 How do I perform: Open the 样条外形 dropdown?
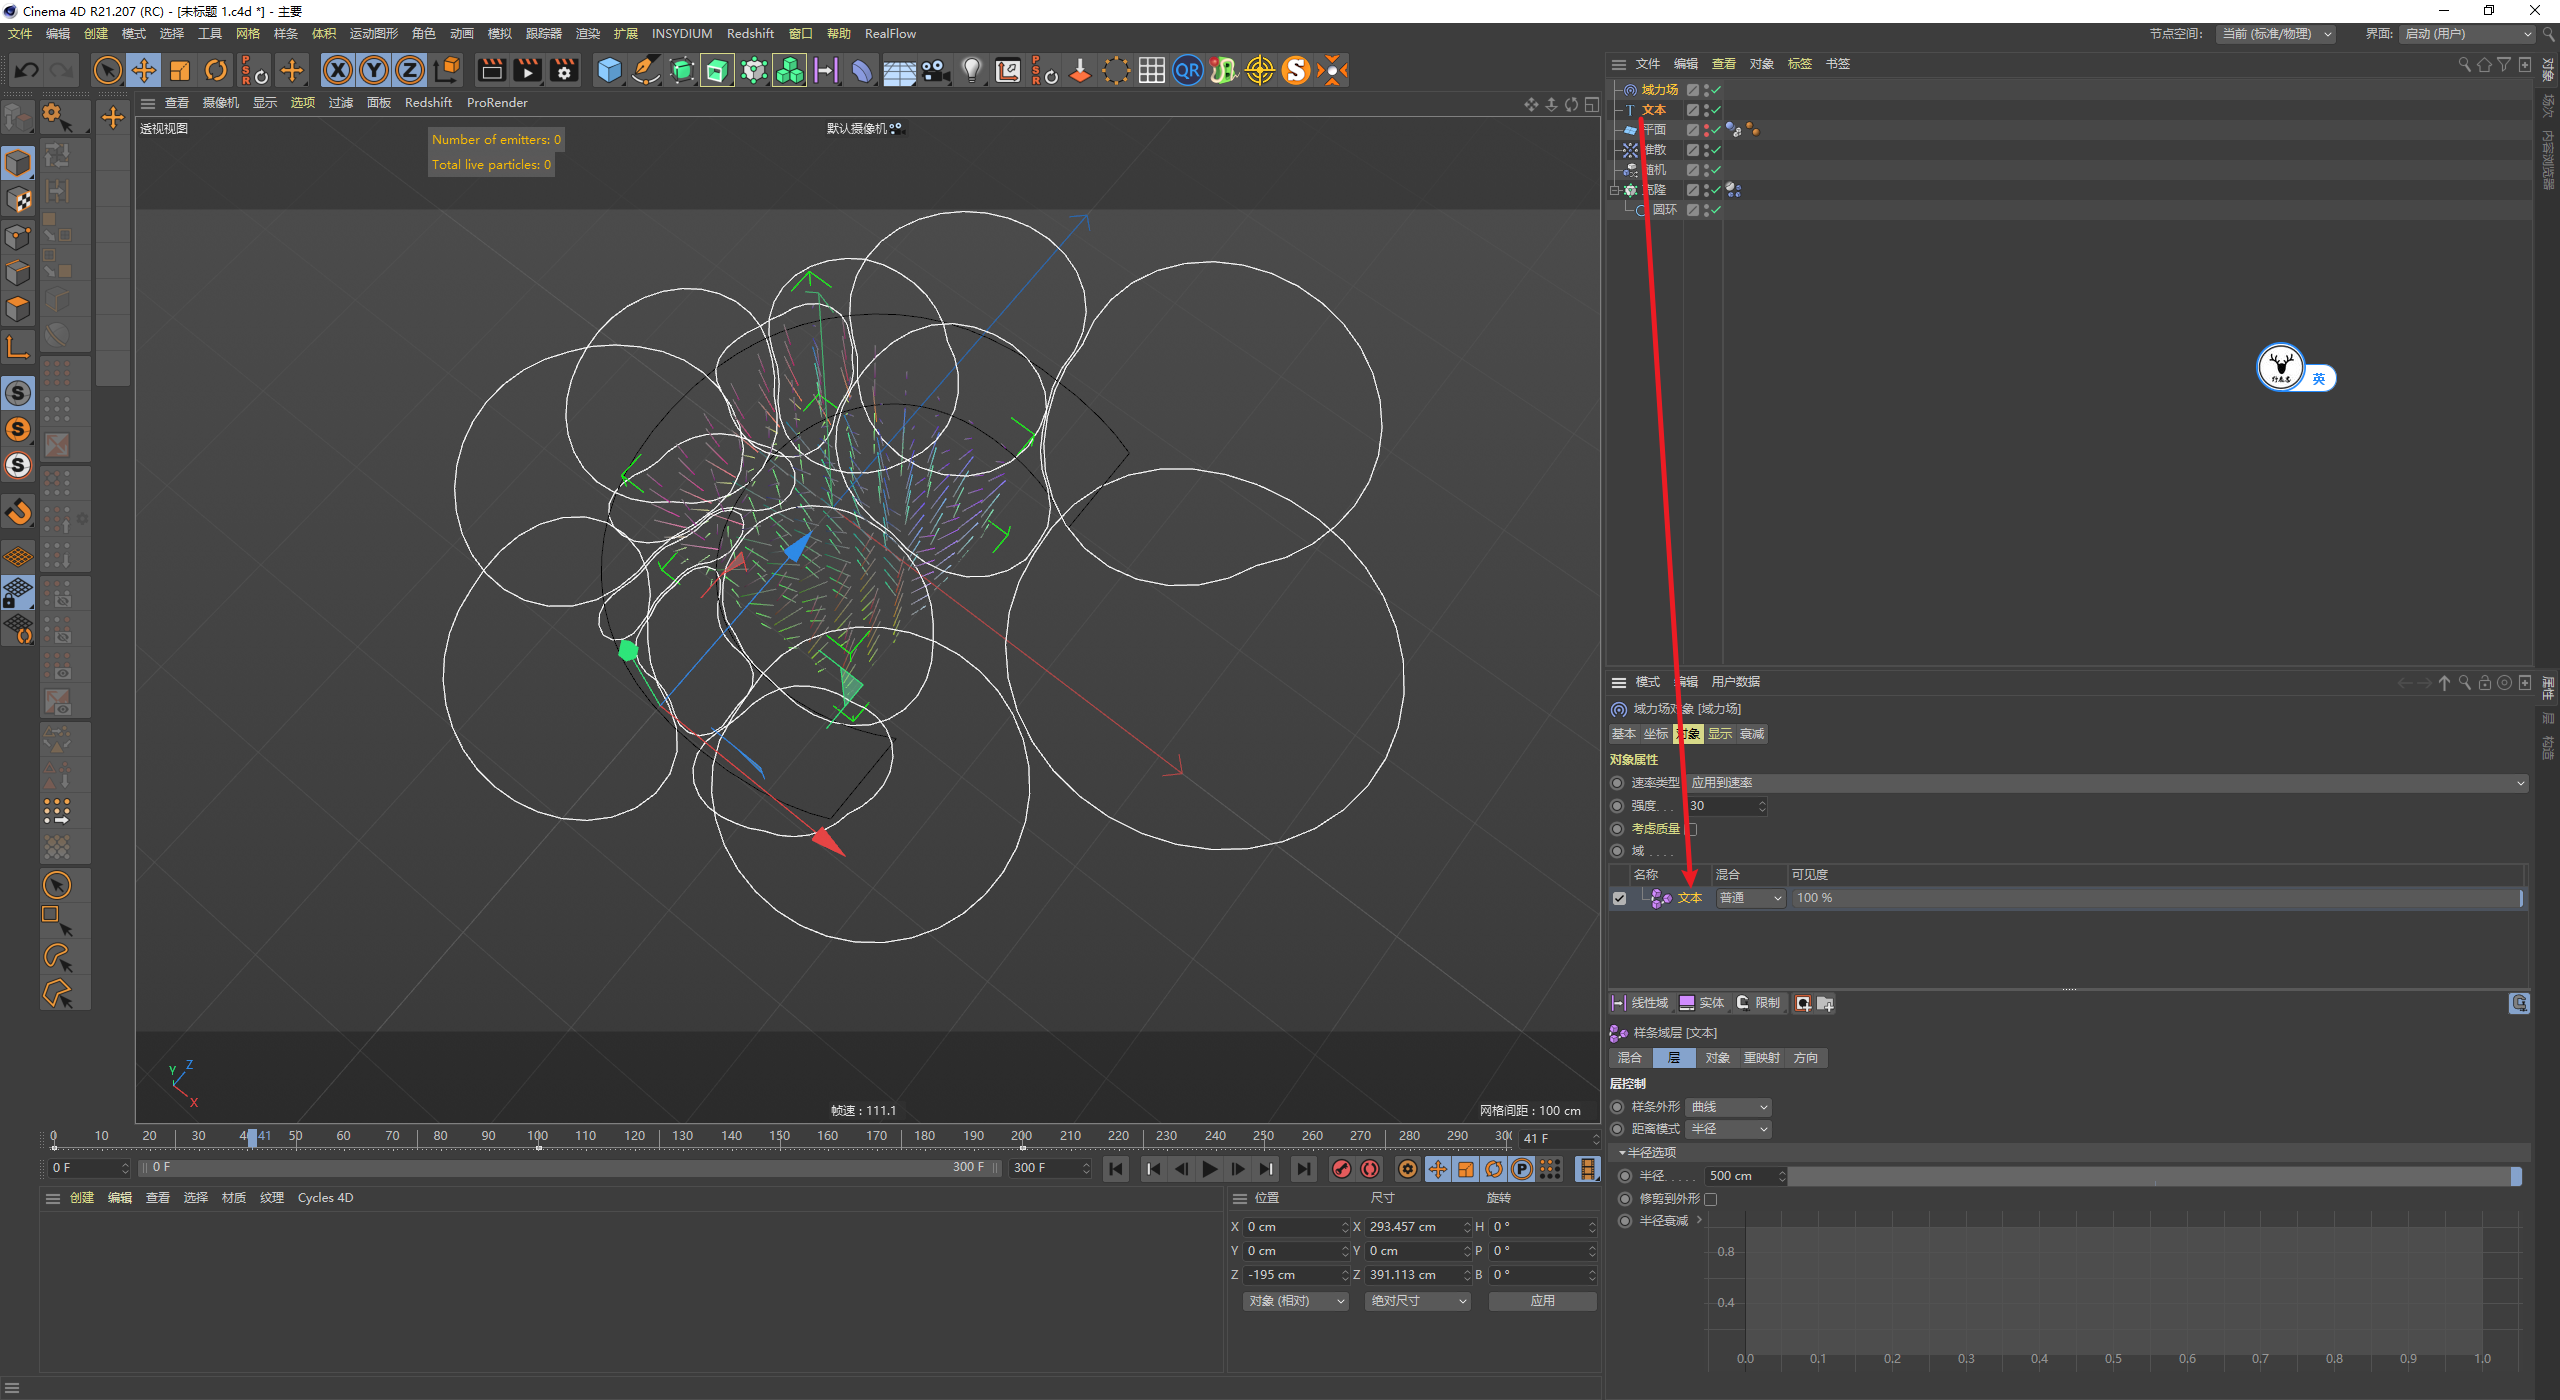1729,1107
